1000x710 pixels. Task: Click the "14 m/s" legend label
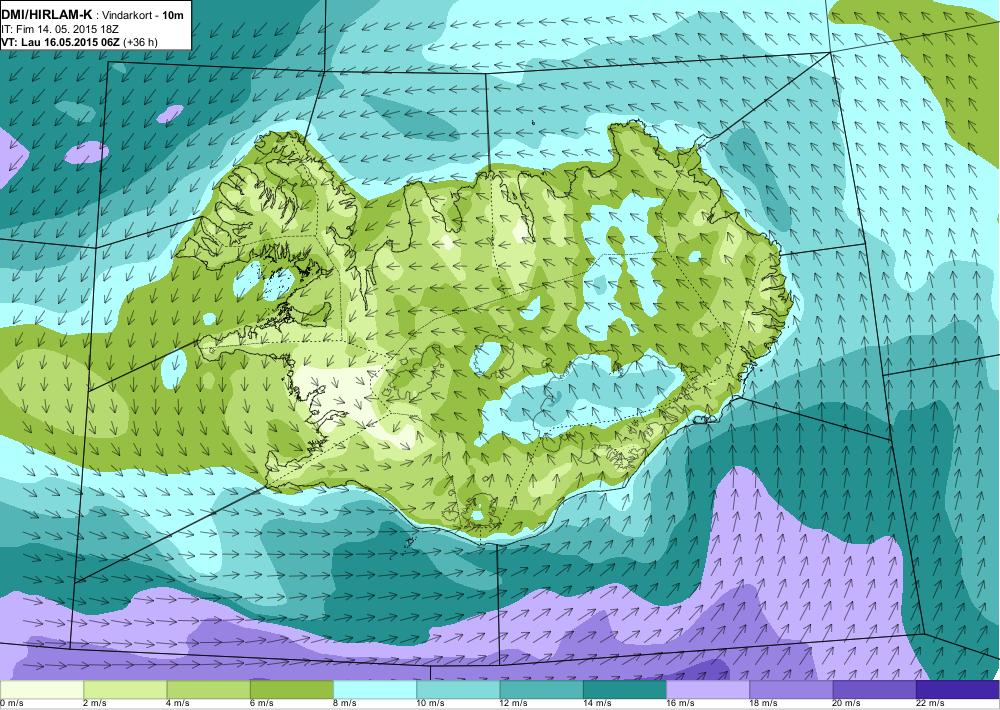598,703
